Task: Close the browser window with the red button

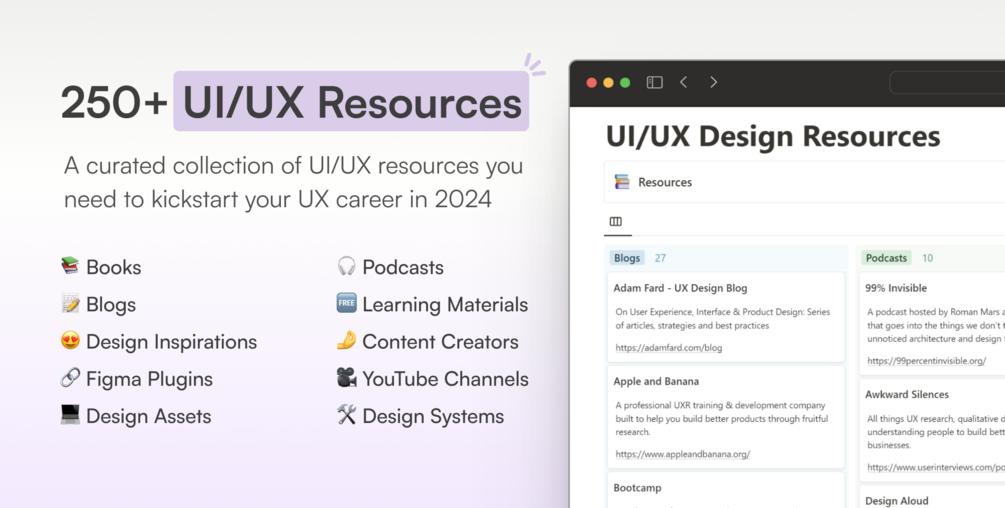Action: pyautogui.click(x=592, y=83)
